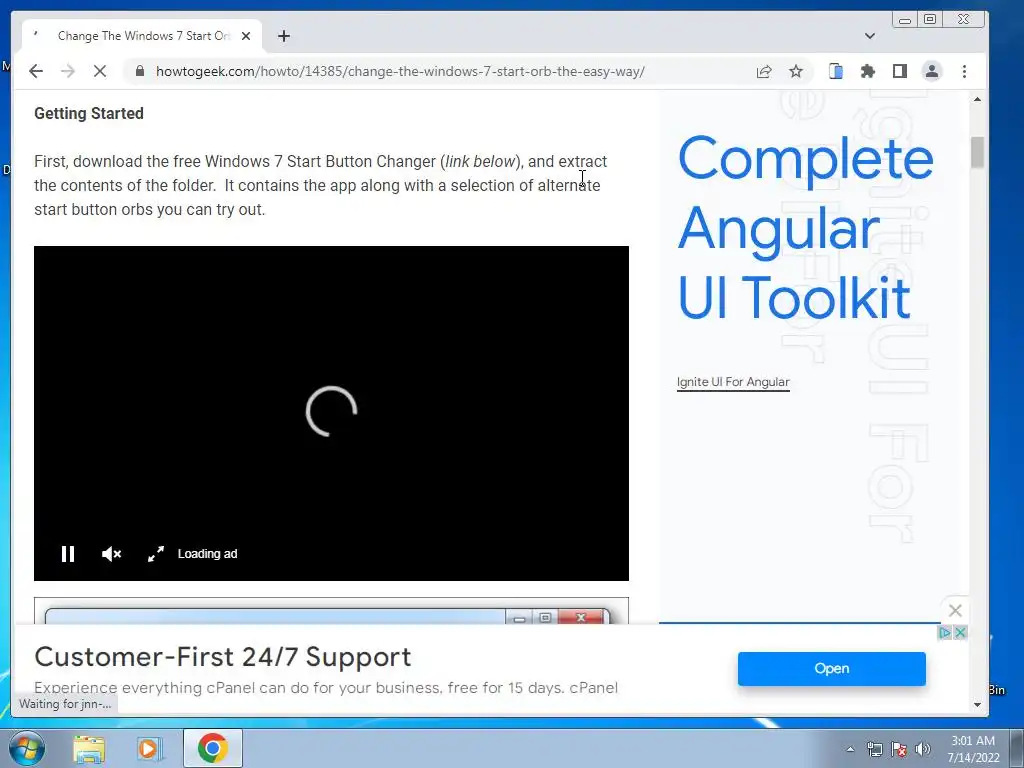Bookmark this page with the star

(795, 71)
